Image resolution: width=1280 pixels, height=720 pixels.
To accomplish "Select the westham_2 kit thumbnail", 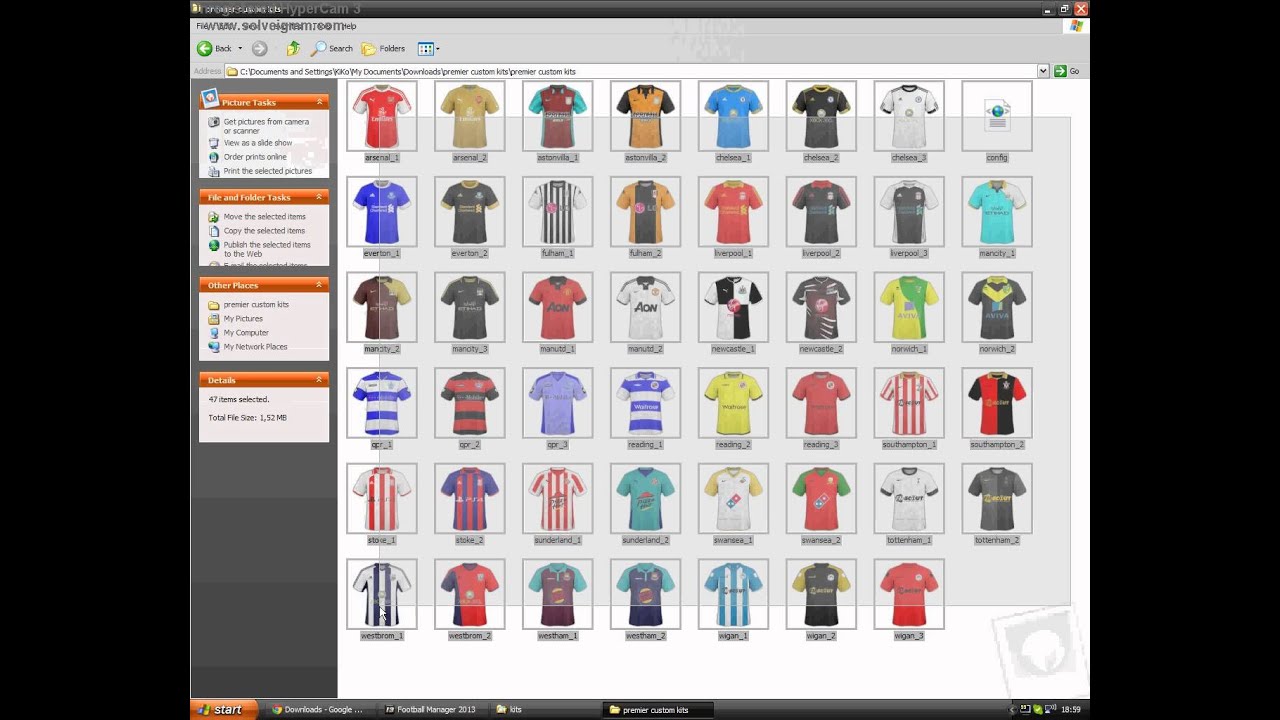I will point(645,595).
